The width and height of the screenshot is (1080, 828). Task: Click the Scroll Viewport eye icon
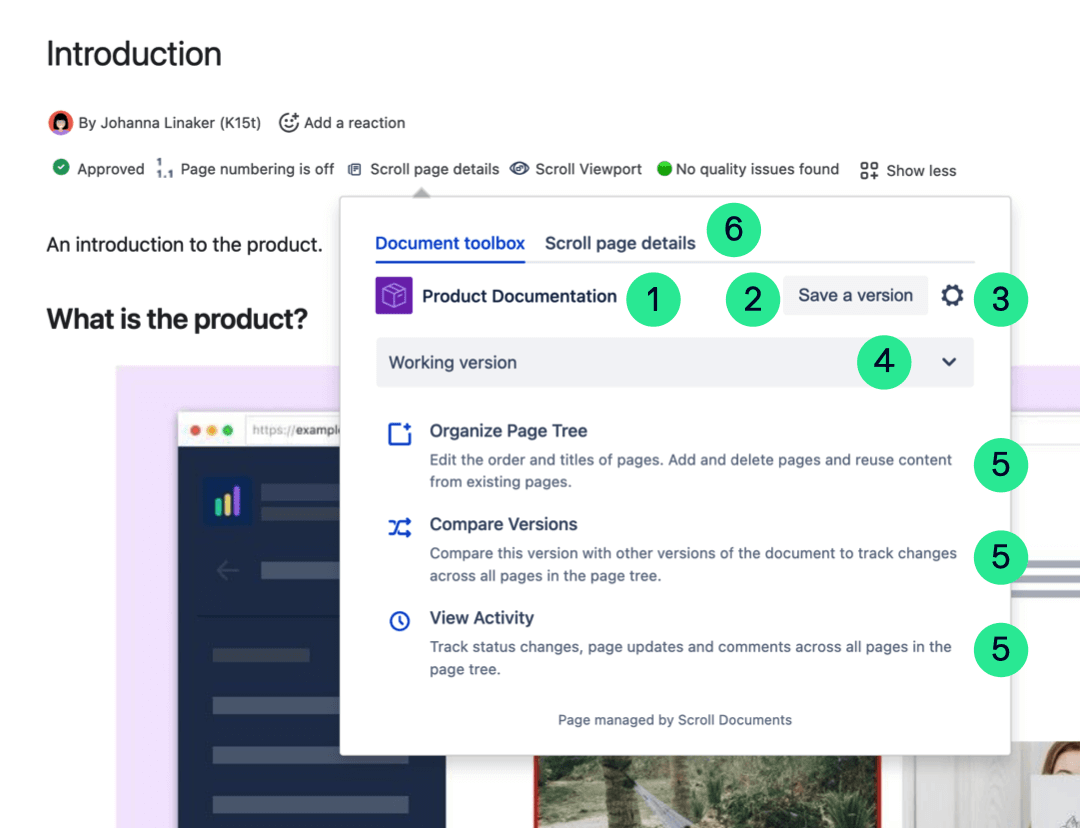click(x=519, y=169)
